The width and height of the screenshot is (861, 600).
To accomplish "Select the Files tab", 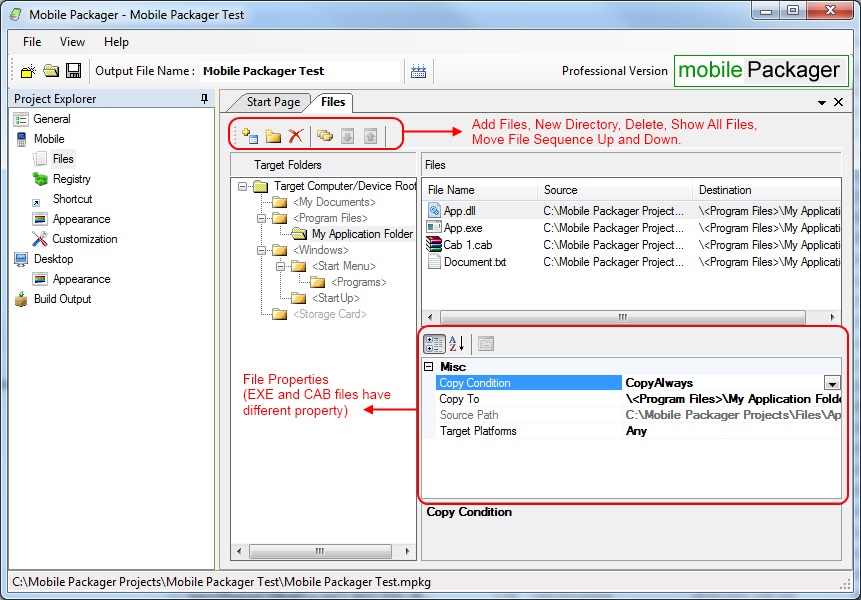I will pos(333,102).
